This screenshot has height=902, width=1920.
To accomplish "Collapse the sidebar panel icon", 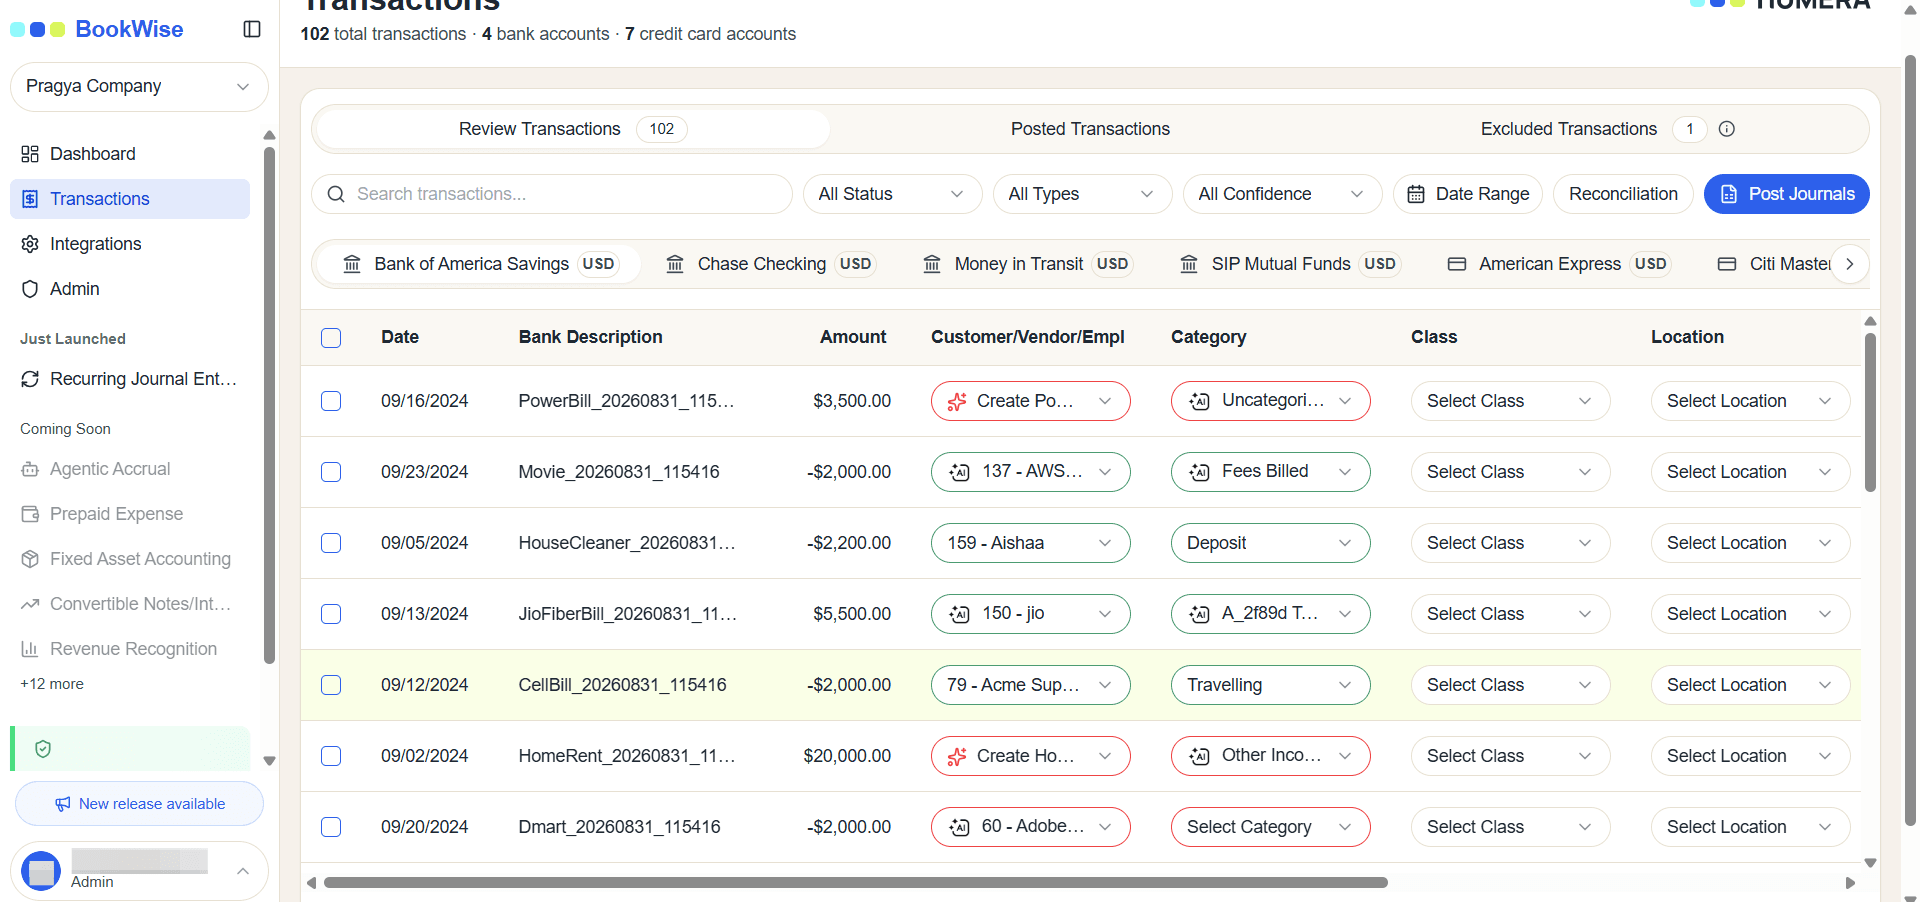I will [252, 29].
